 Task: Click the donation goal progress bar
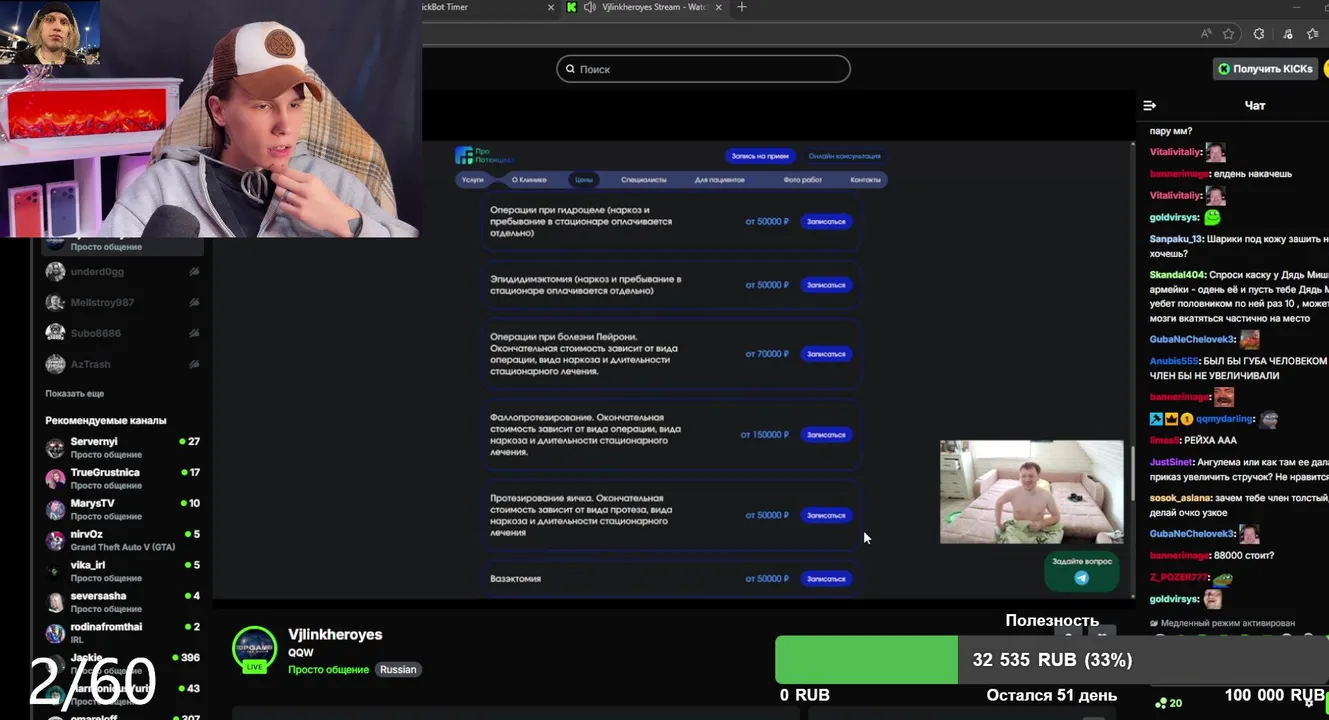(x=1052, y=660)
